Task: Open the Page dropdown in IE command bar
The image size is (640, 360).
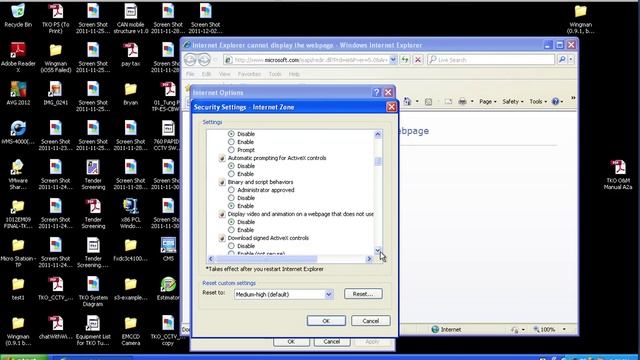Action: pyautogui.click(x=487, y=102)
